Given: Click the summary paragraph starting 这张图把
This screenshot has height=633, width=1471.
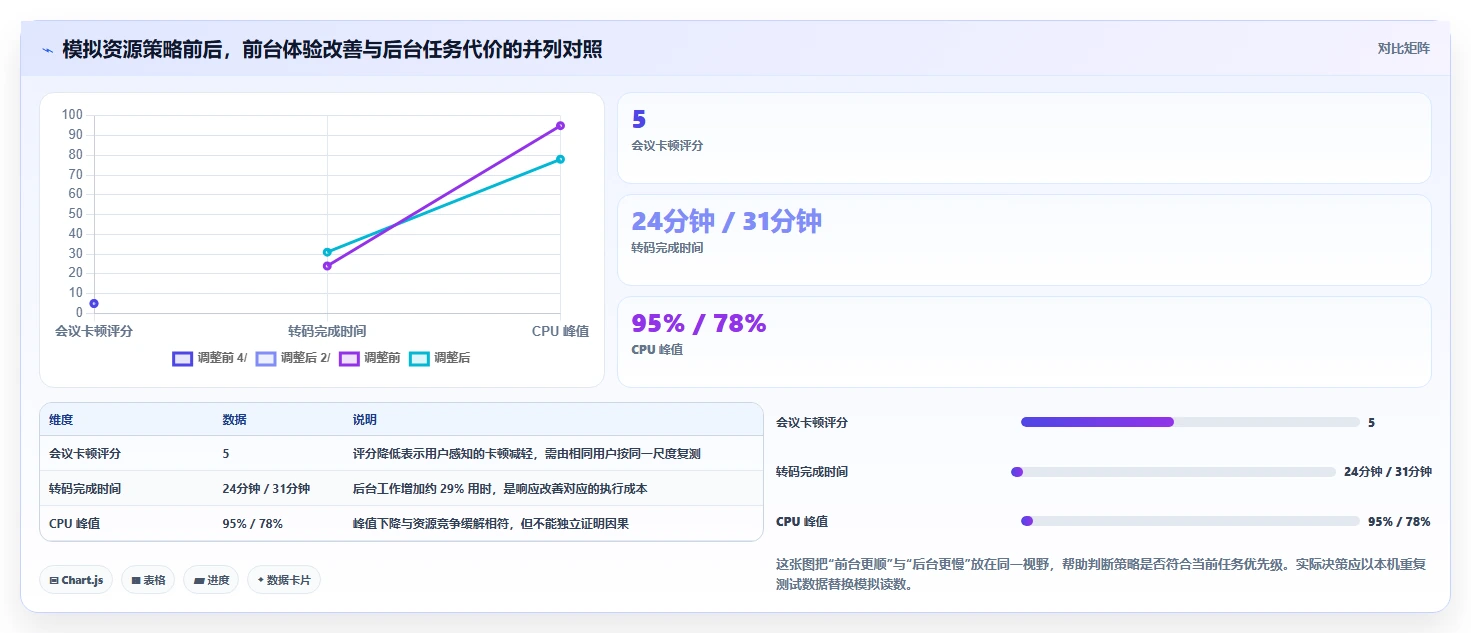Looking at the screenshot, I should coord(1100,574).
